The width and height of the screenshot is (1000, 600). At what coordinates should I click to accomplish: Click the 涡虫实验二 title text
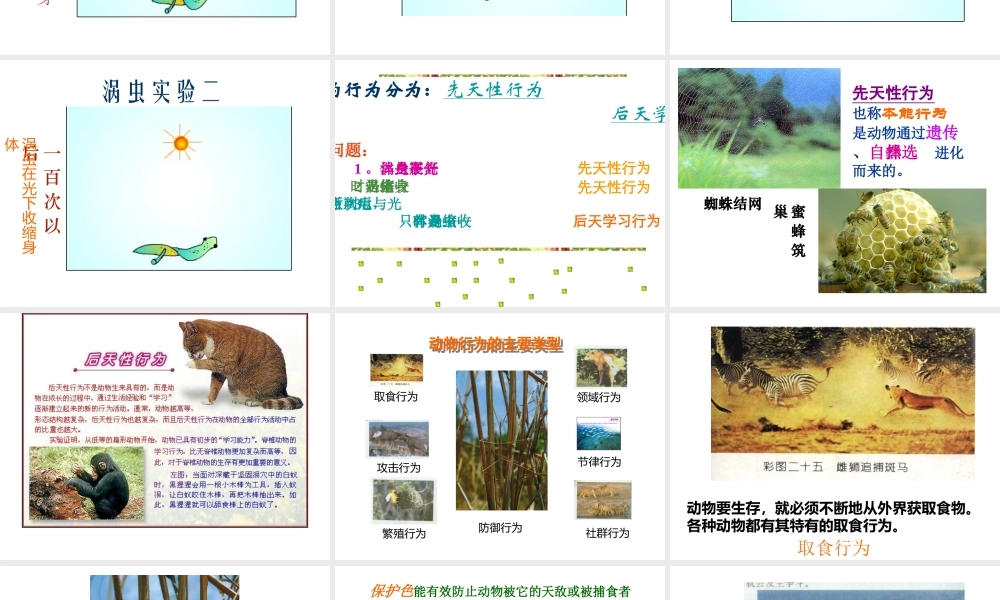point(161,91)
